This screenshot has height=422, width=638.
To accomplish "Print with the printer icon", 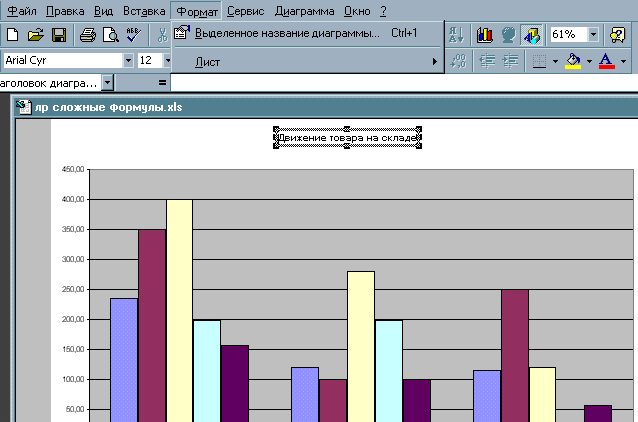I will [x=88, y=35].
